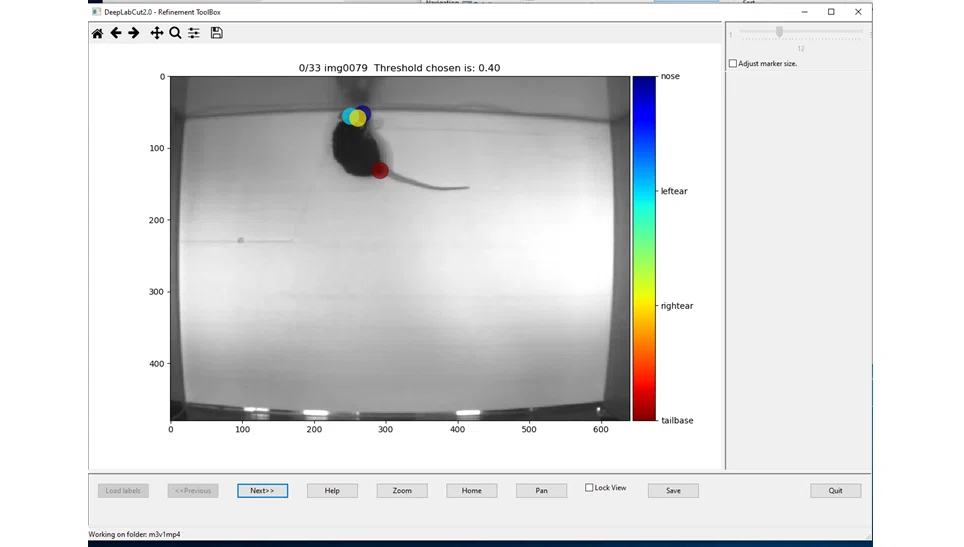Image resolution: width=964 pixels, height=547 pixels.
Task: Select the cyan leftear marker
Action: [x=349, y=116]
